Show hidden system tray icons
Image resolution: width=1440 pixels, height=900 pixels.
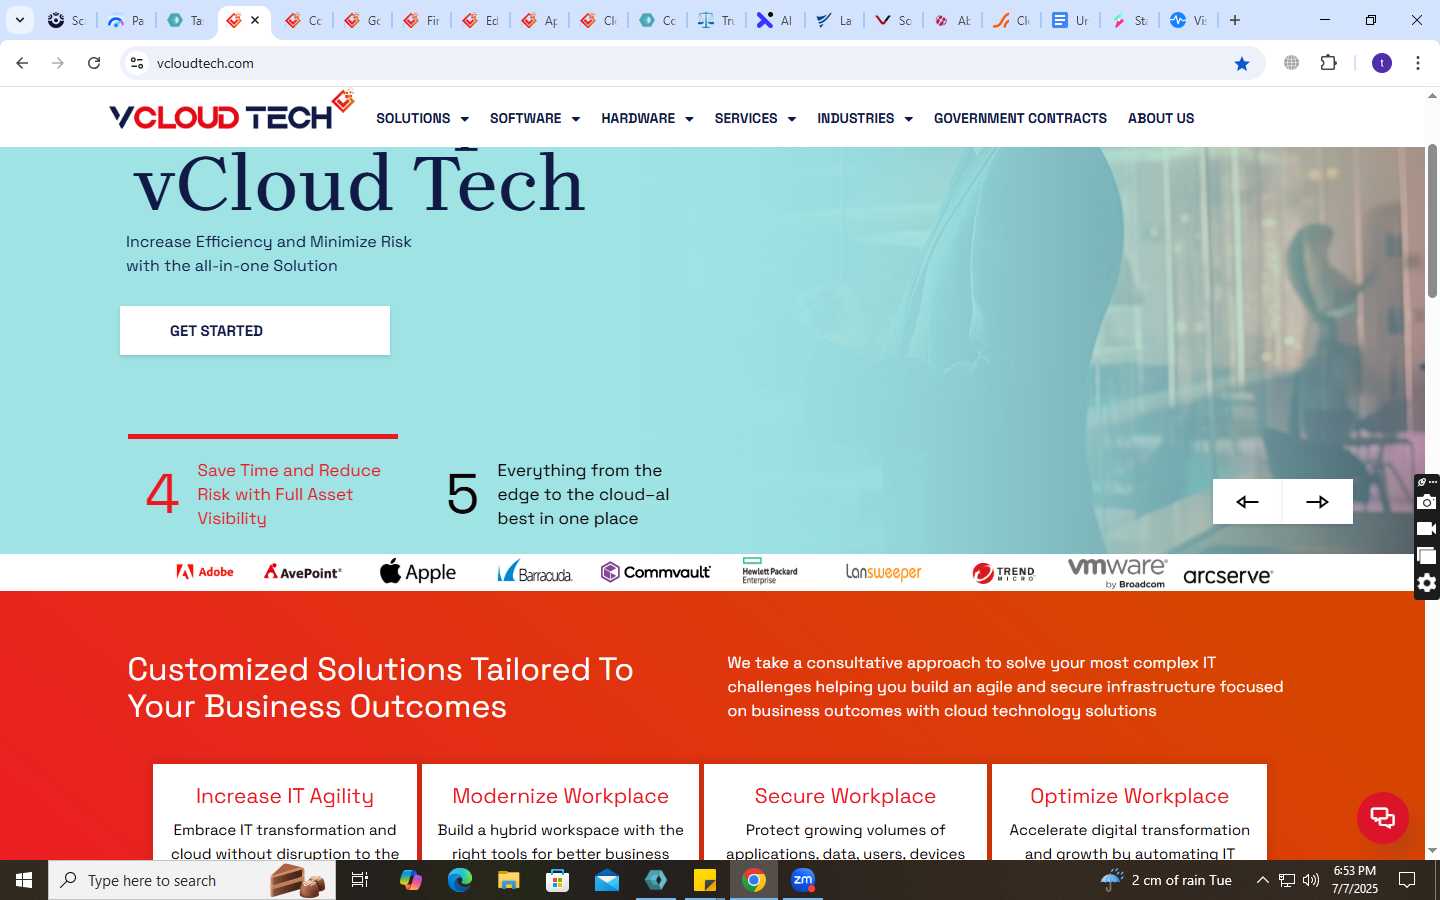1262,880
